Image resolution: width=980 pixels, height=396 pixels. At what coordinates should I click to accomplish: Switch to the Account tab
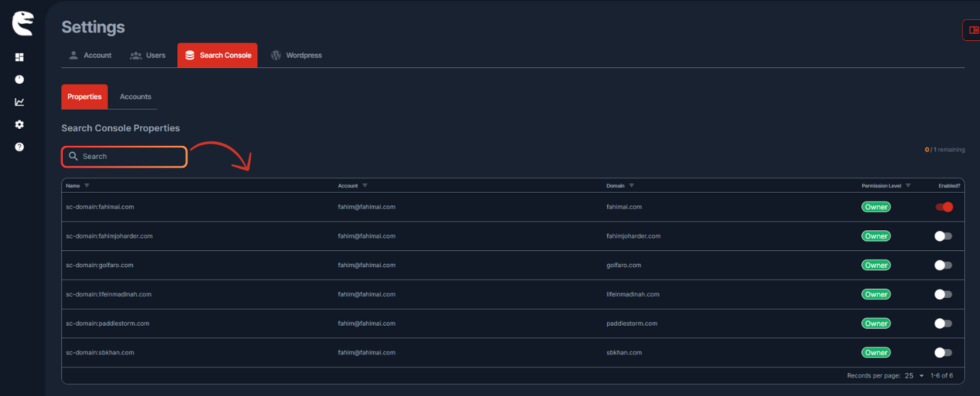90,56
